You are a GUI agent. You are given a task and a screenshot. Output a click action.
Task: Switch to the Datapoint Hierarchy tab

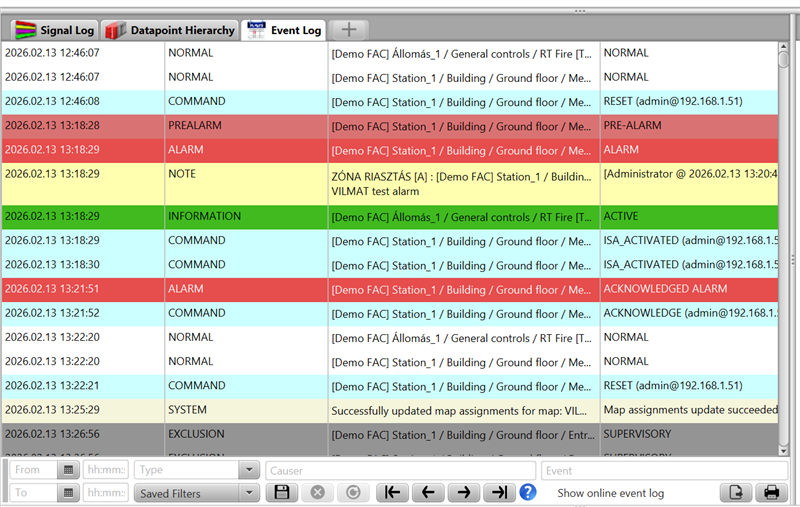171,30
